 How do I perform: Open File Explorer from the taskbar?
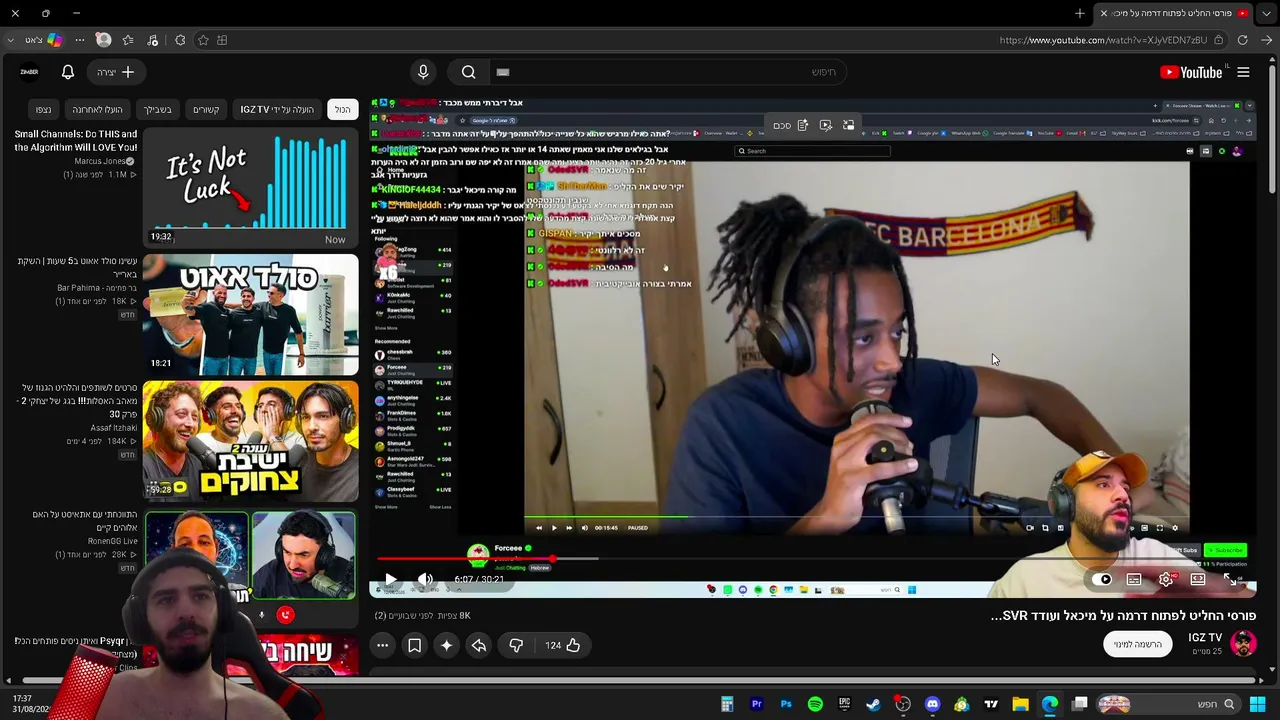(x=1020, y=704)
